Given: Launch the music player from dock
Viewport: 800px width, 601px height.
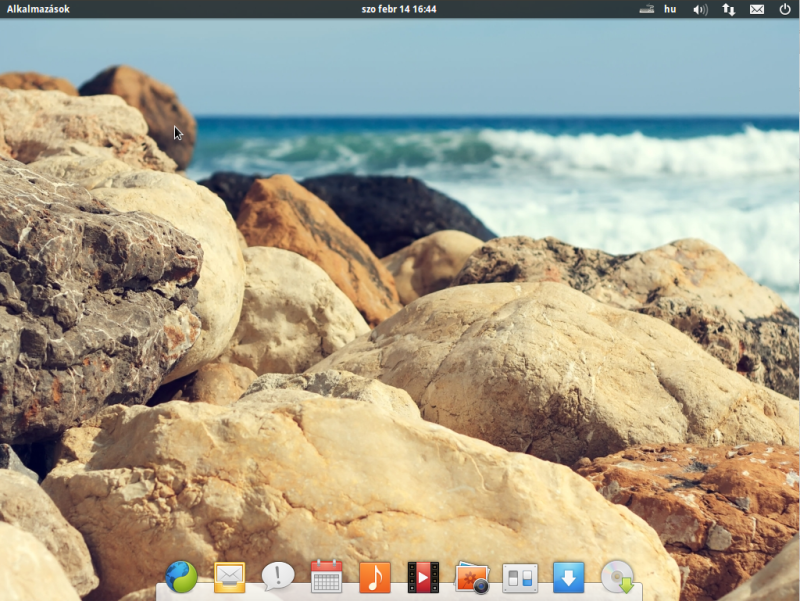Looking at the screenshot, I should [x=375, y=578].
